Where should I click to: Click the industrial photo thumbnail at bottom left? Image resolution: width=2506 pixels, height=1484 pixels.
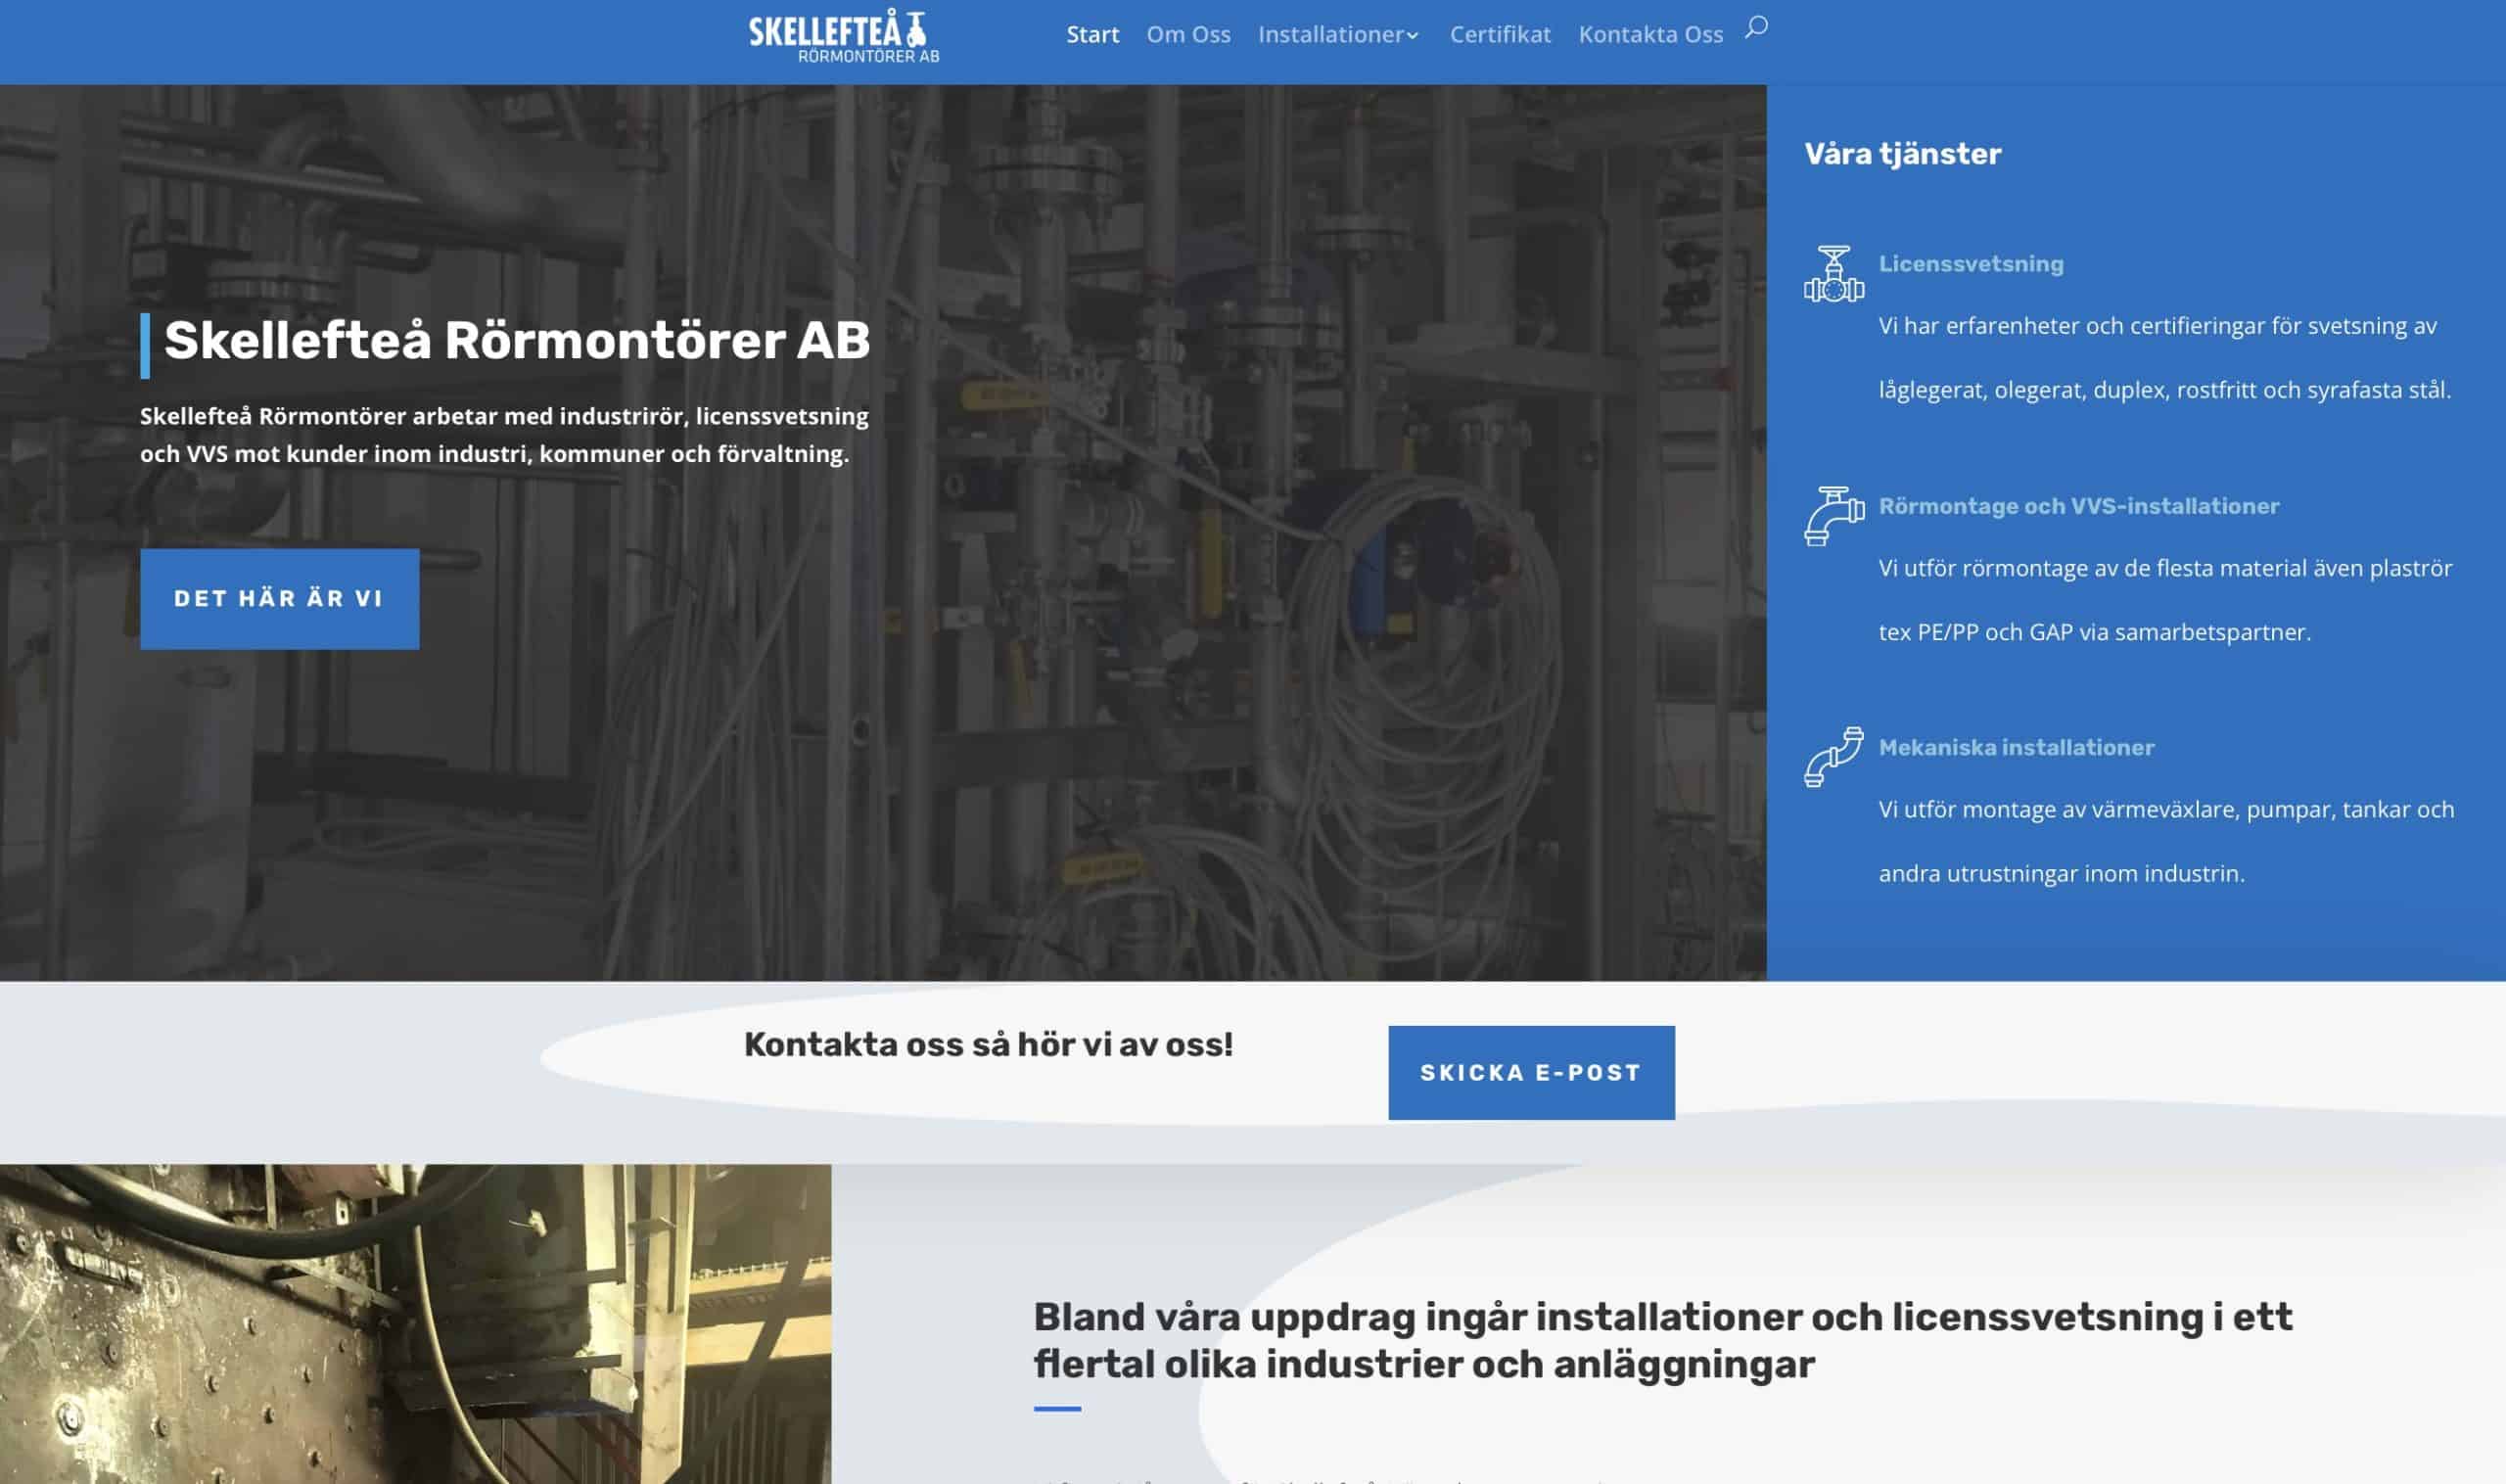point(415,1323)
